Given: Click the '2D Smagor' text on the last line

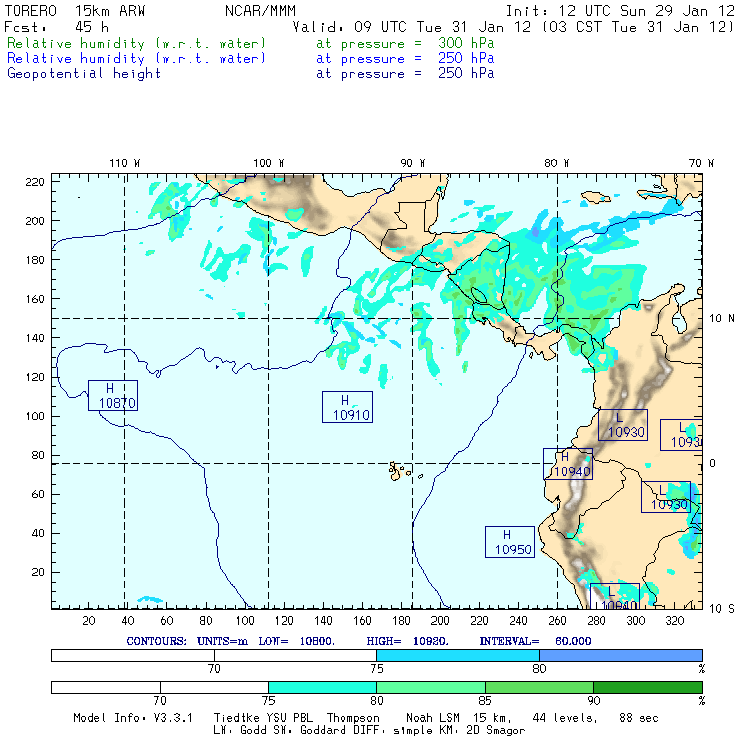Looking at the screenshot, I should [496, 731].
